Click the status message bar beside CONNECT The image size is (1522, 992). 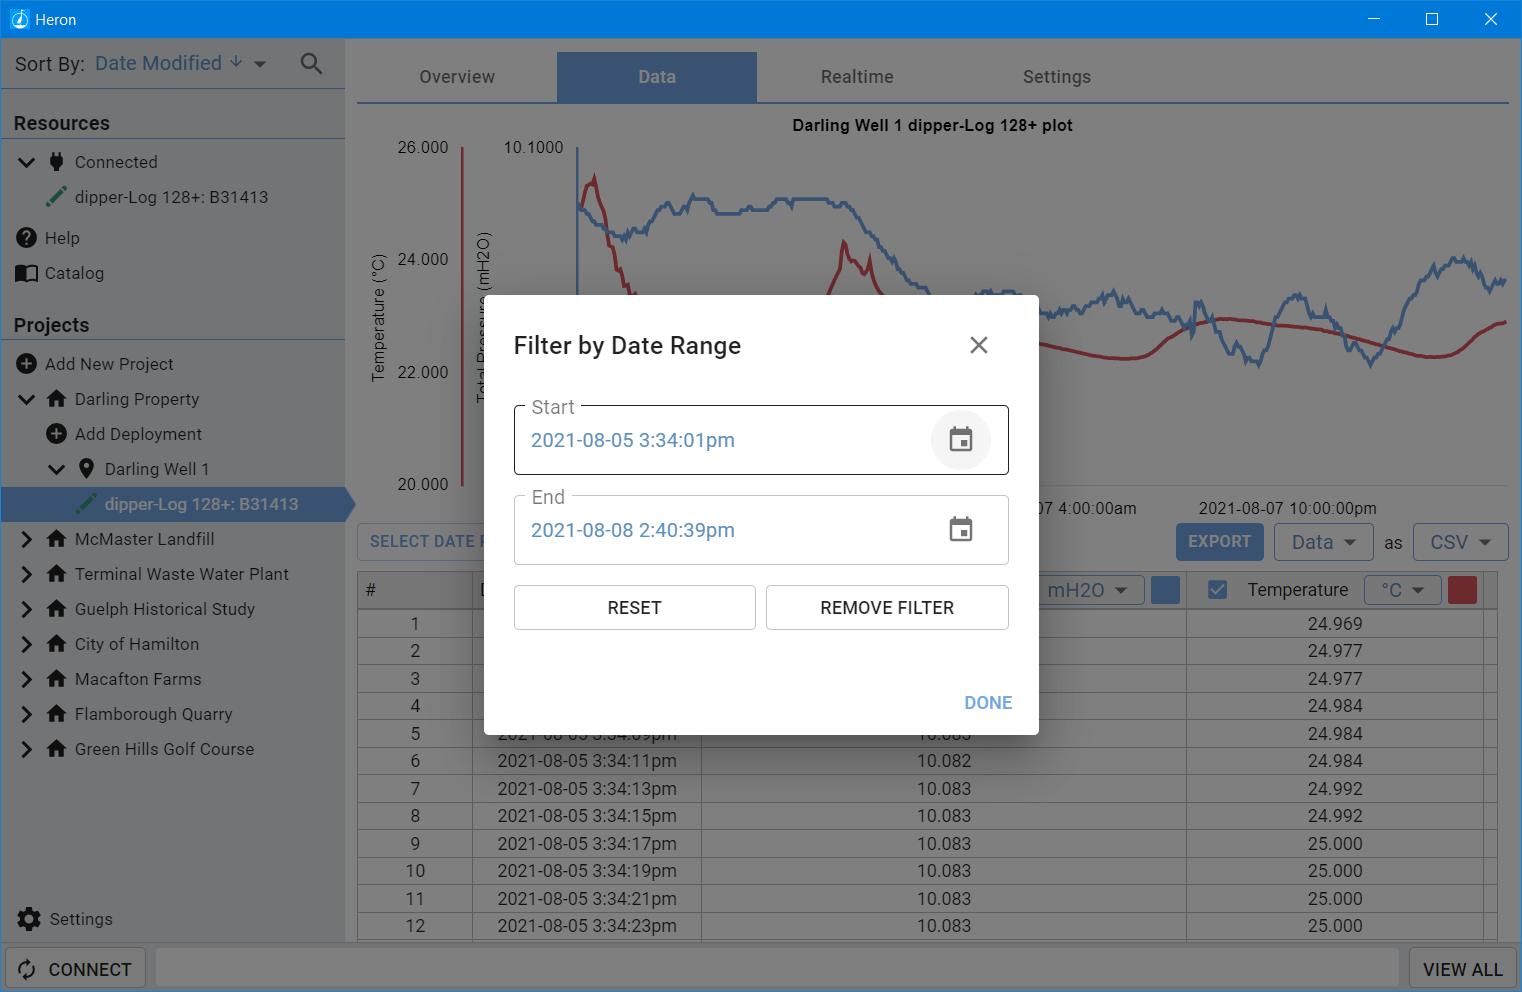point(777,969)
